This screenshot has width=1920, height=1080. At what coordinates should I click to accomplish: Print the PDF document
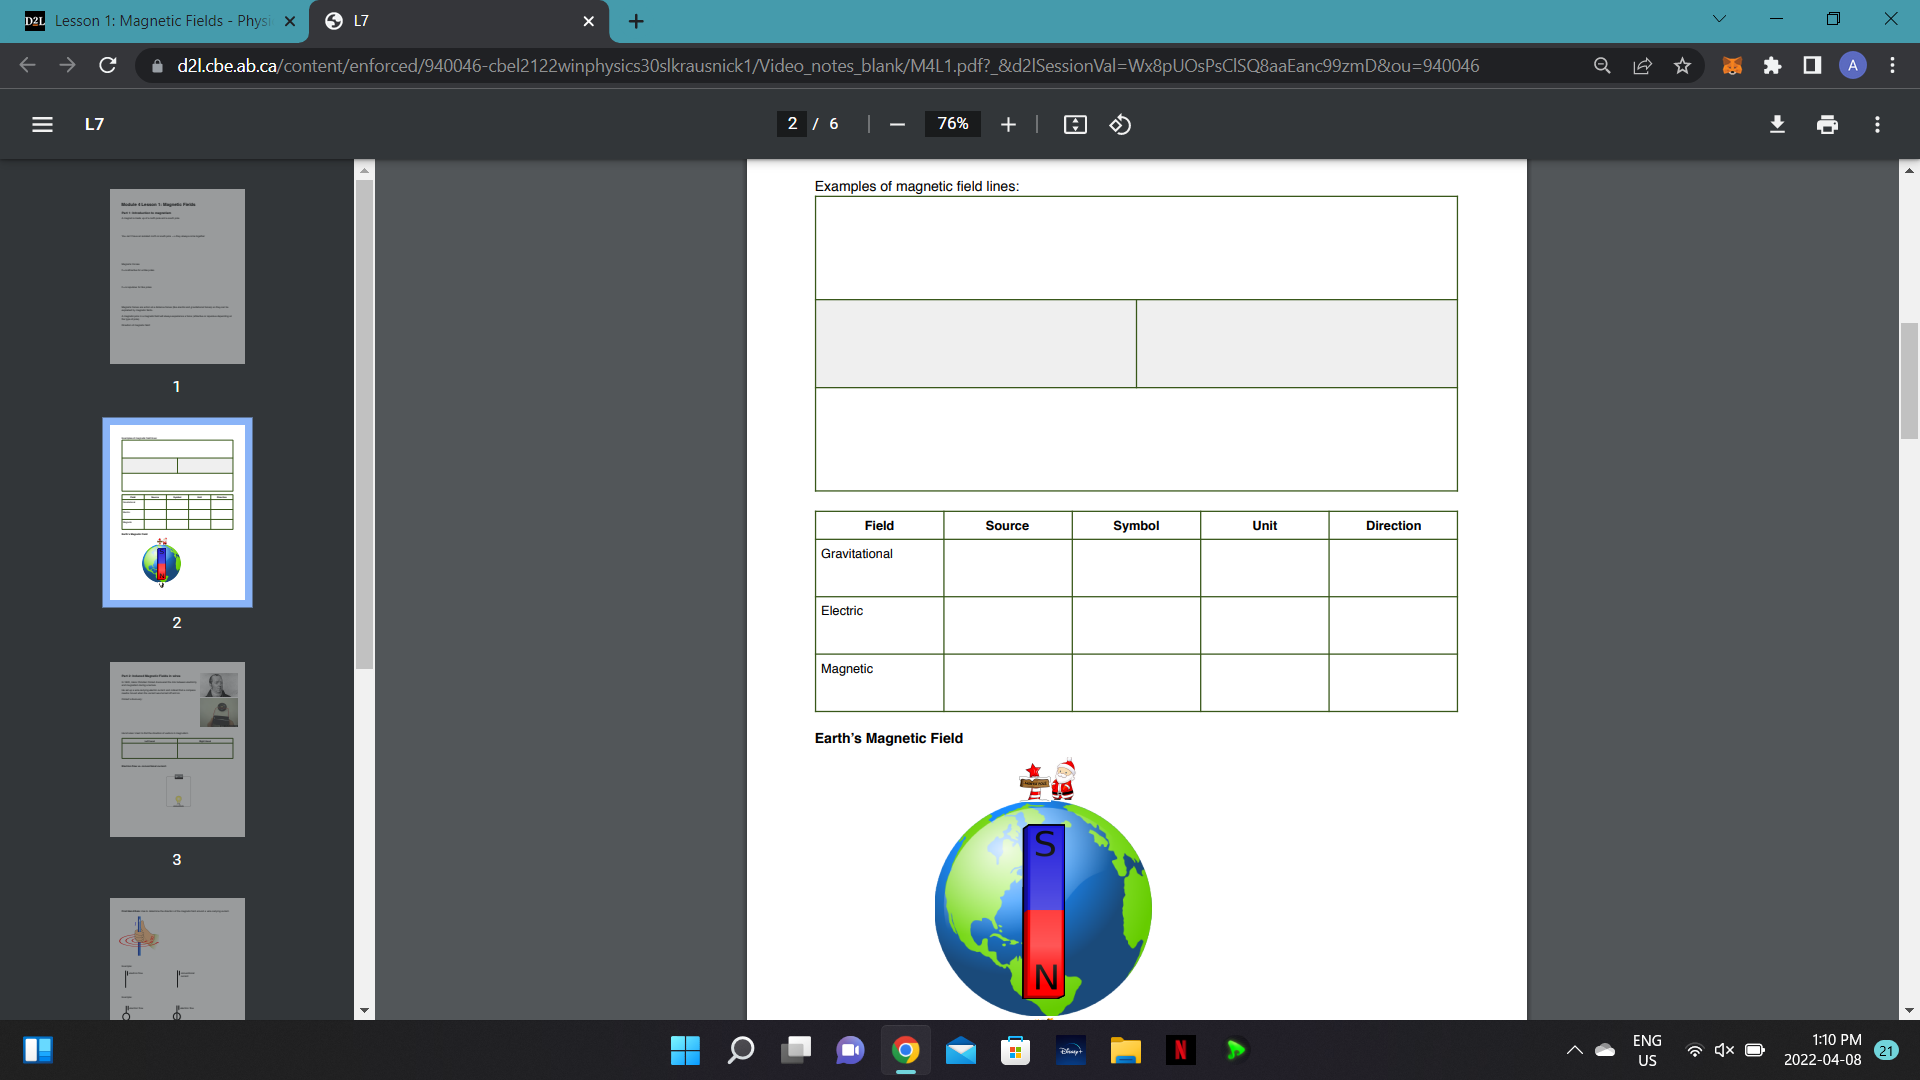click(1827, 124)
